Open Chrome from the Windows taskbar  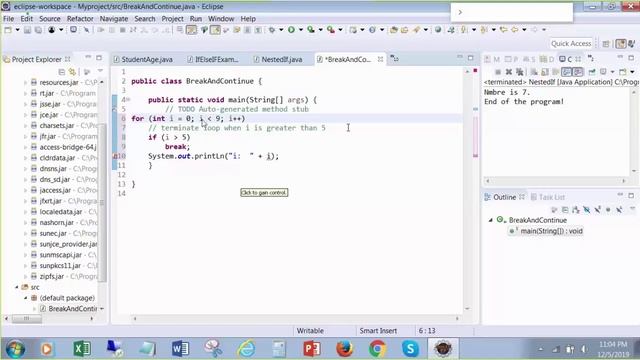tap(378, 349)
